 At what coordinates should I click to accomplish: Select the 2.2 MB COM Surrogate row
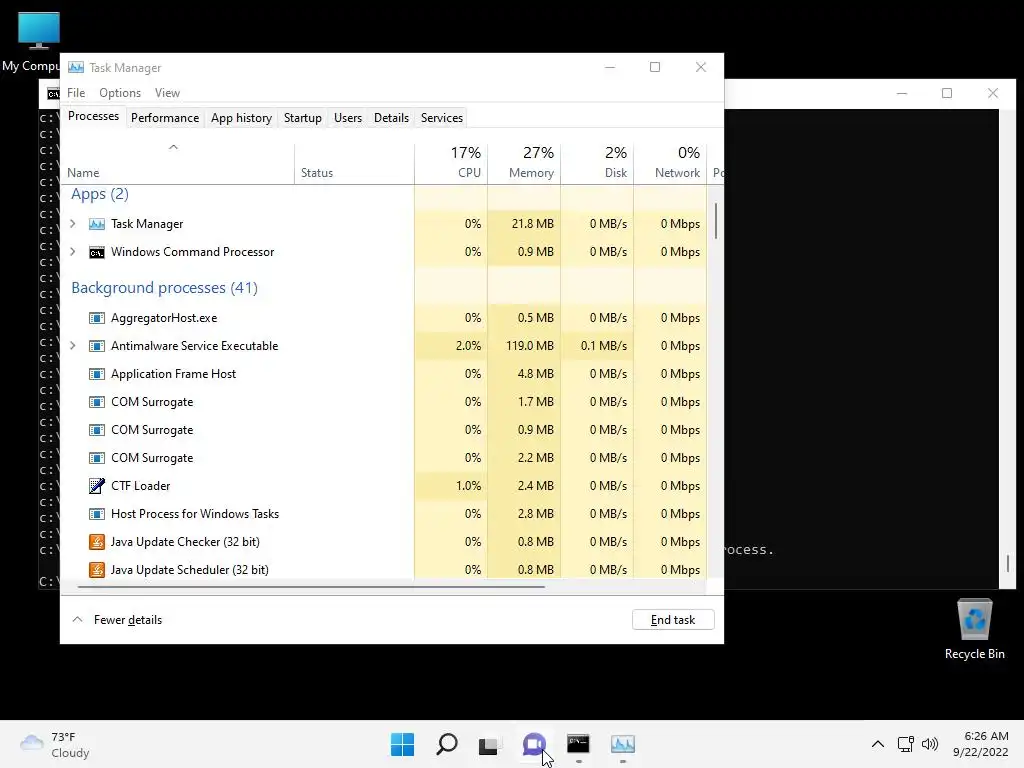[384, 458]
